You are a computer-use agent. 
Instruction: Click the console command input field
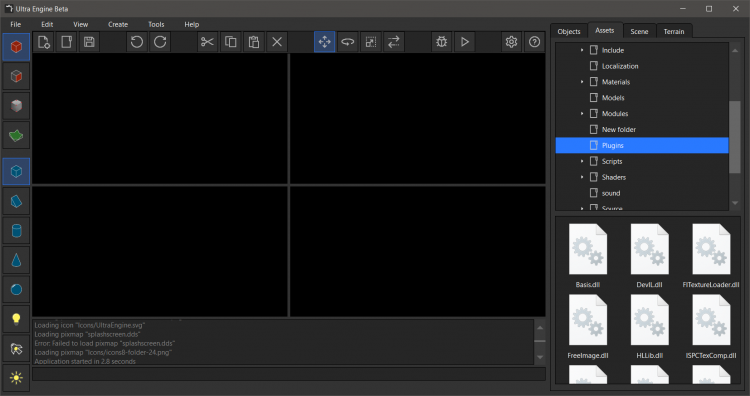(289, 374)
